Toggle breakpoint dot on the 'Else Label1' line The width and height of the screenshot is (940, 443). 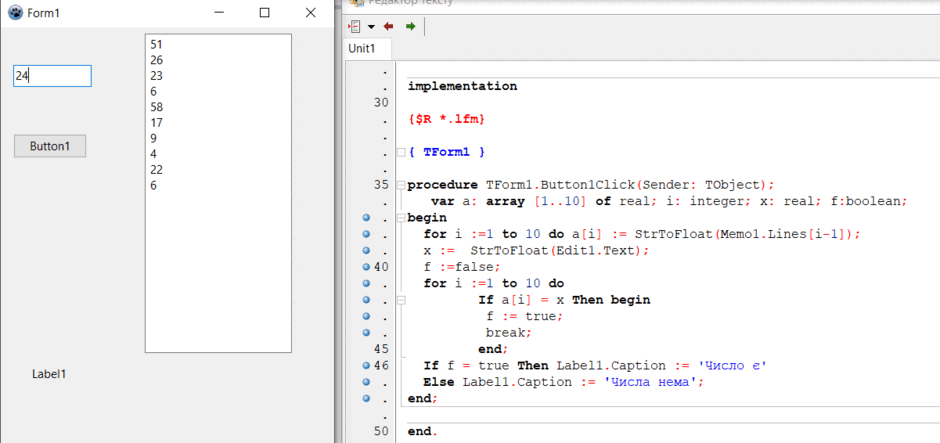click(366, 381)
